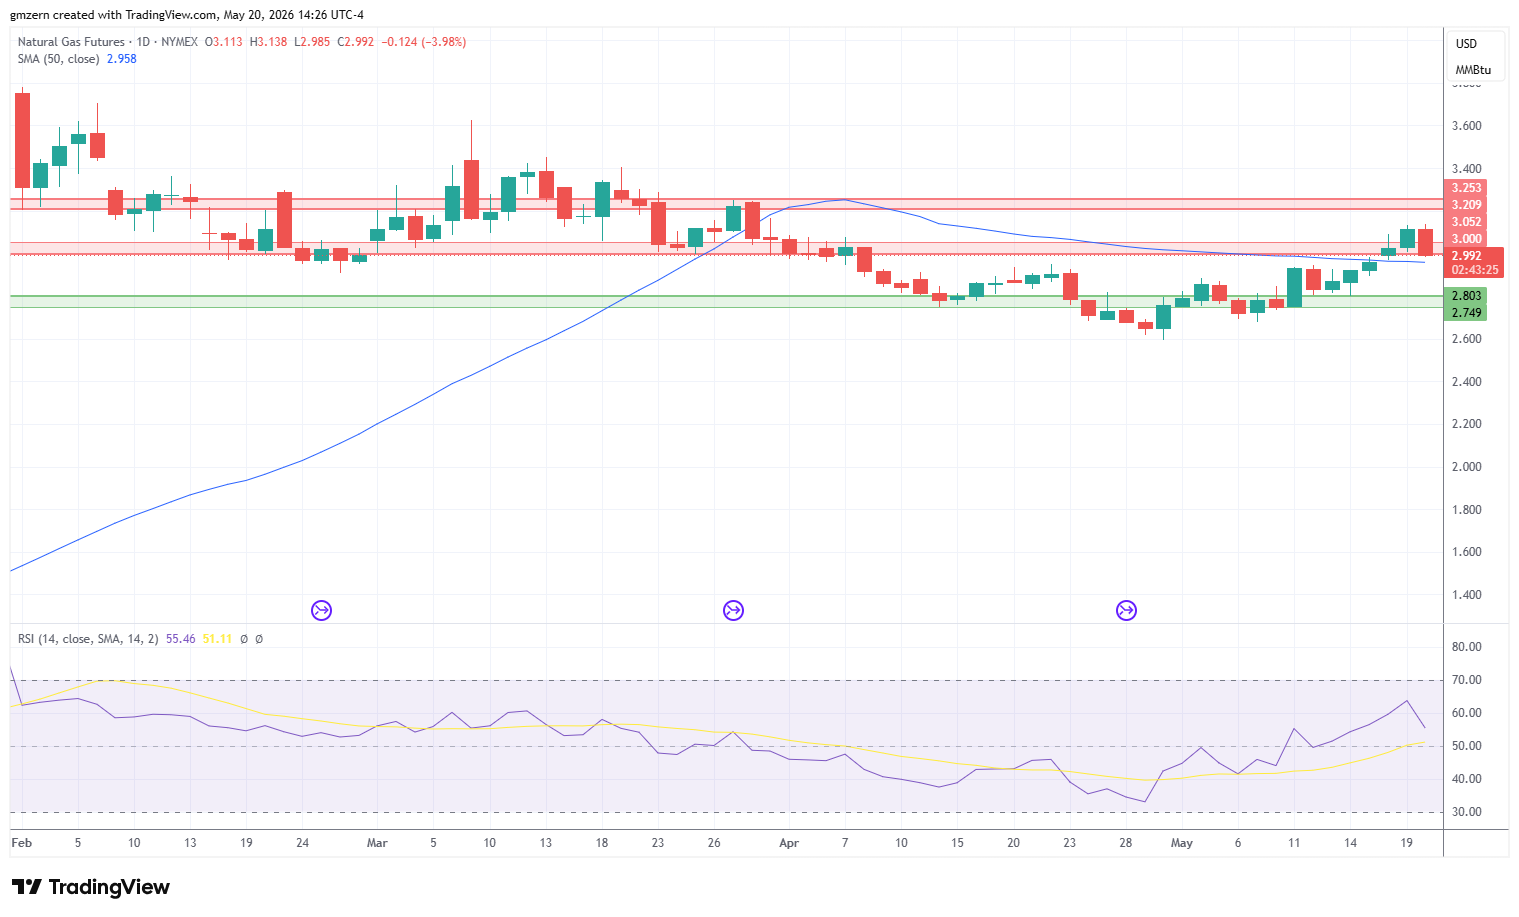Screen dimensions: 1519x917
Task: Click the 1.400 price axis label
Action: [1467, 595]
